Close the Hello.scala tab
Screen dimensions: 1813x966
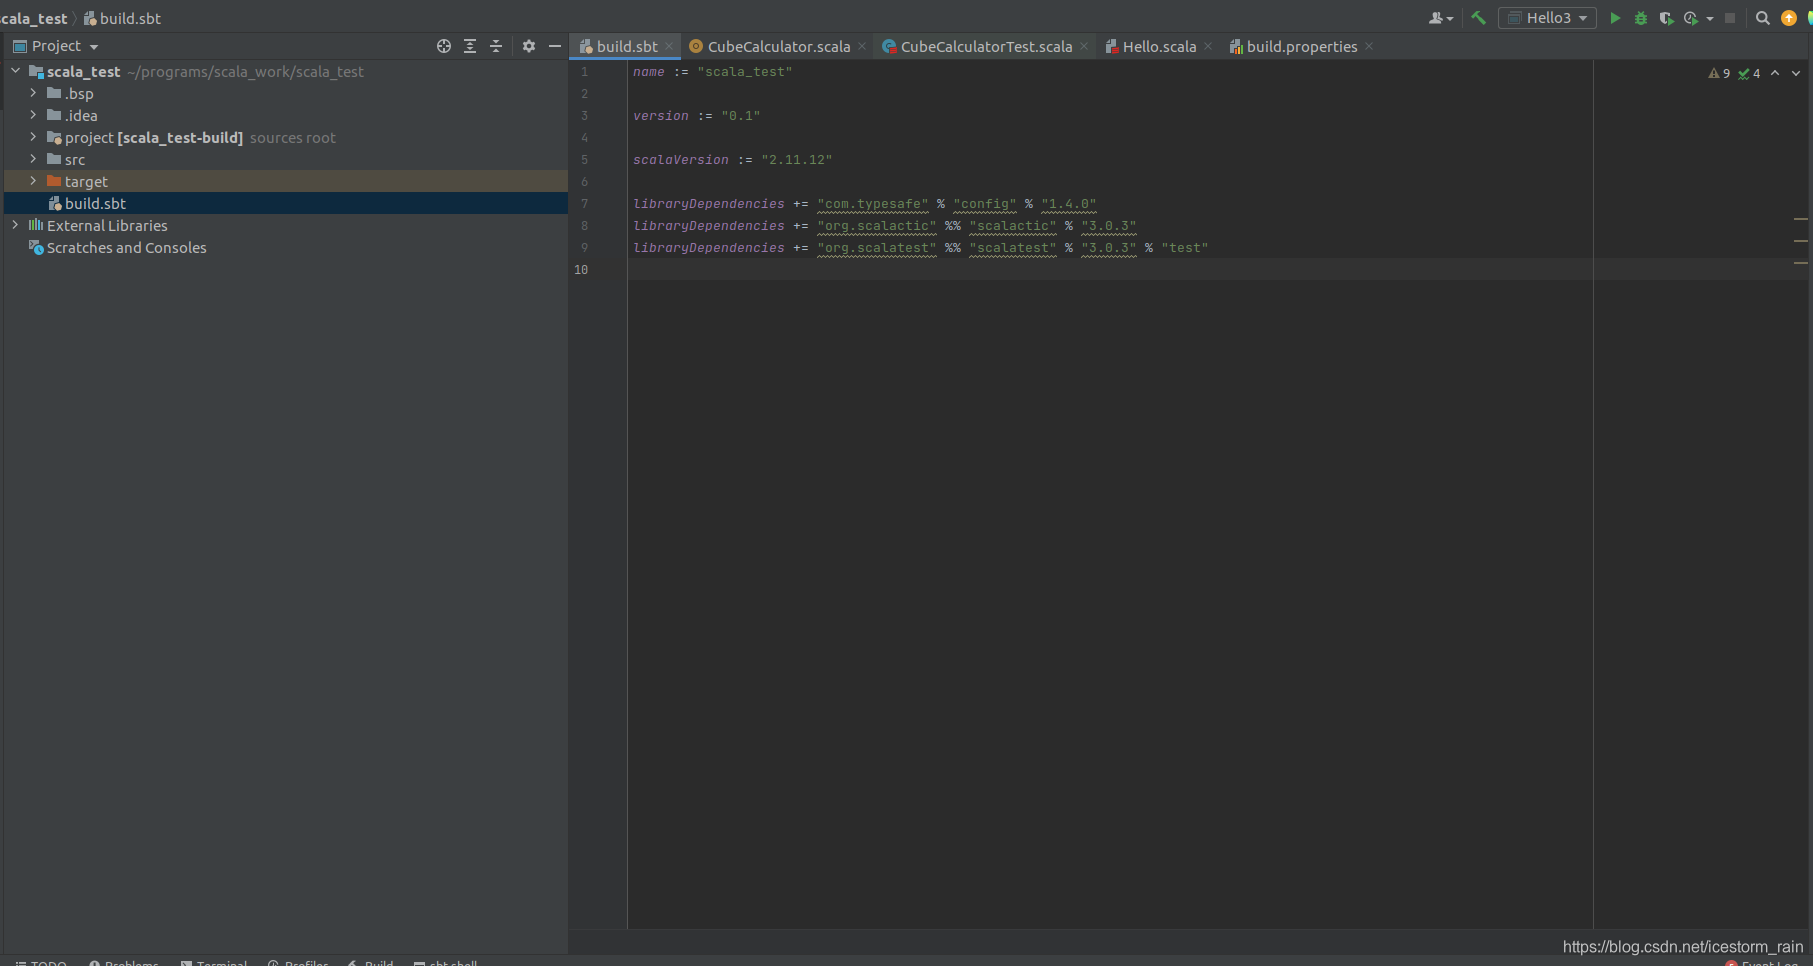tap(1208, 47)
